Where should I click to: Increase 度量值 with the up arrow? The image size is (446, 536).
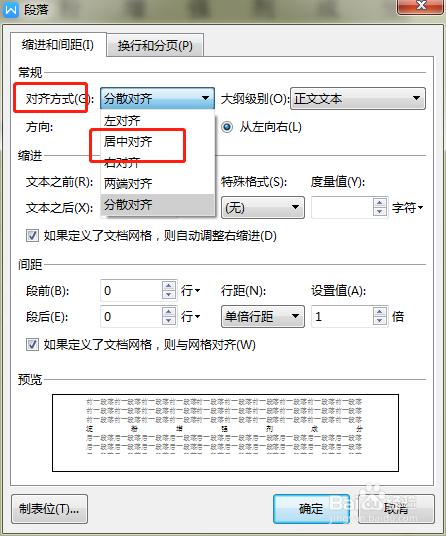[379, 202]
